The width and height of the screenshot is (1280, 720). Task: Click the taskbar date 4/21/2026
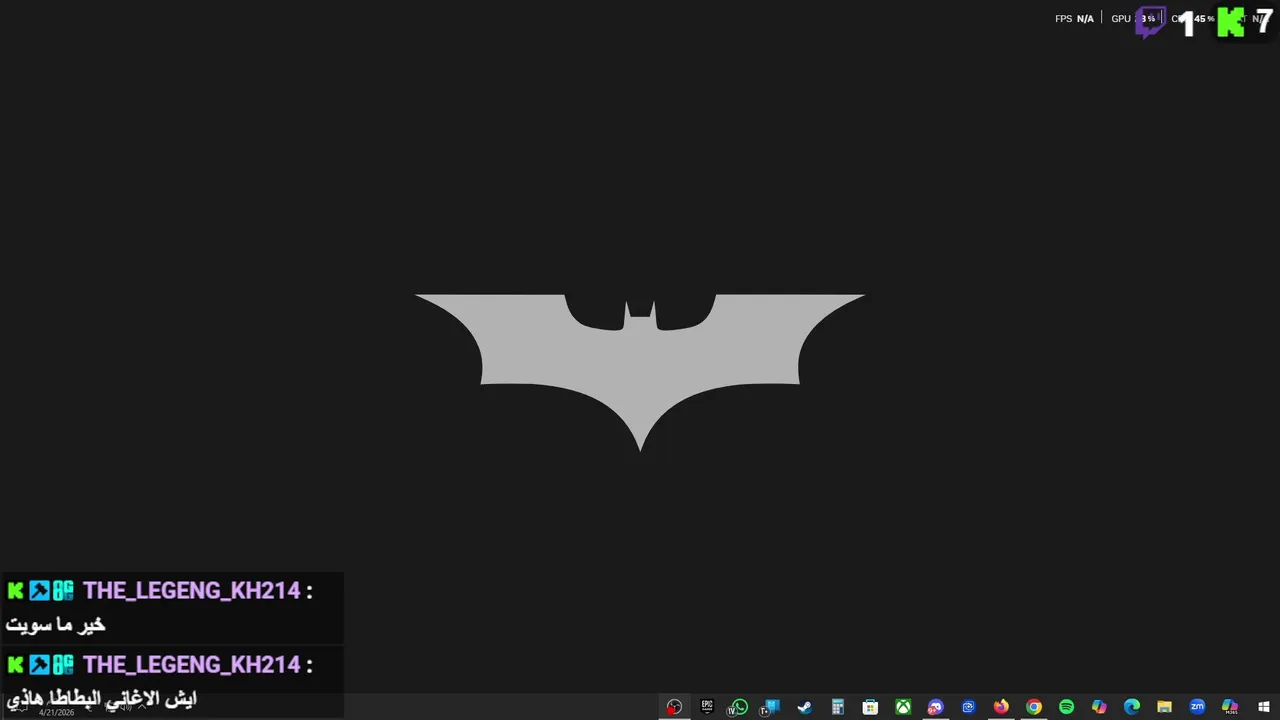tap(56, 712)
